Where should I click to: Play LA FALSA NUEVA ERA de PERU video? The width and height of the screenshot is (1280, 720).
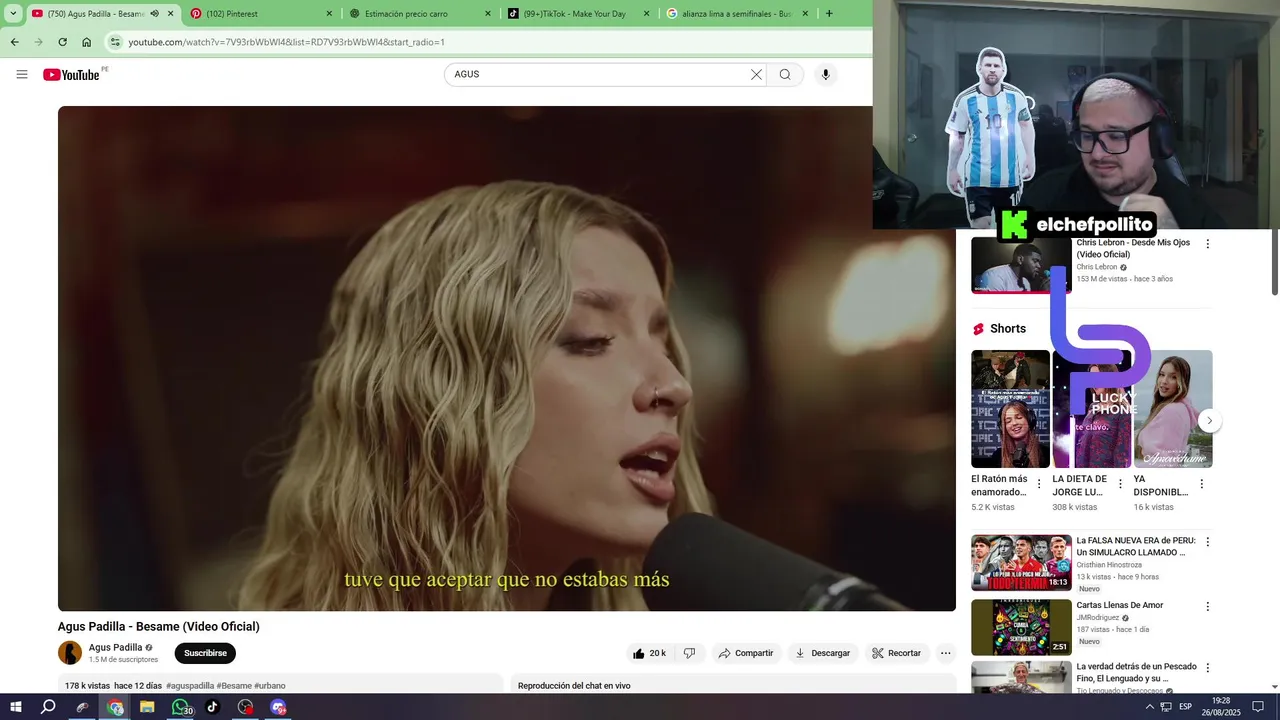[1021, 563]
